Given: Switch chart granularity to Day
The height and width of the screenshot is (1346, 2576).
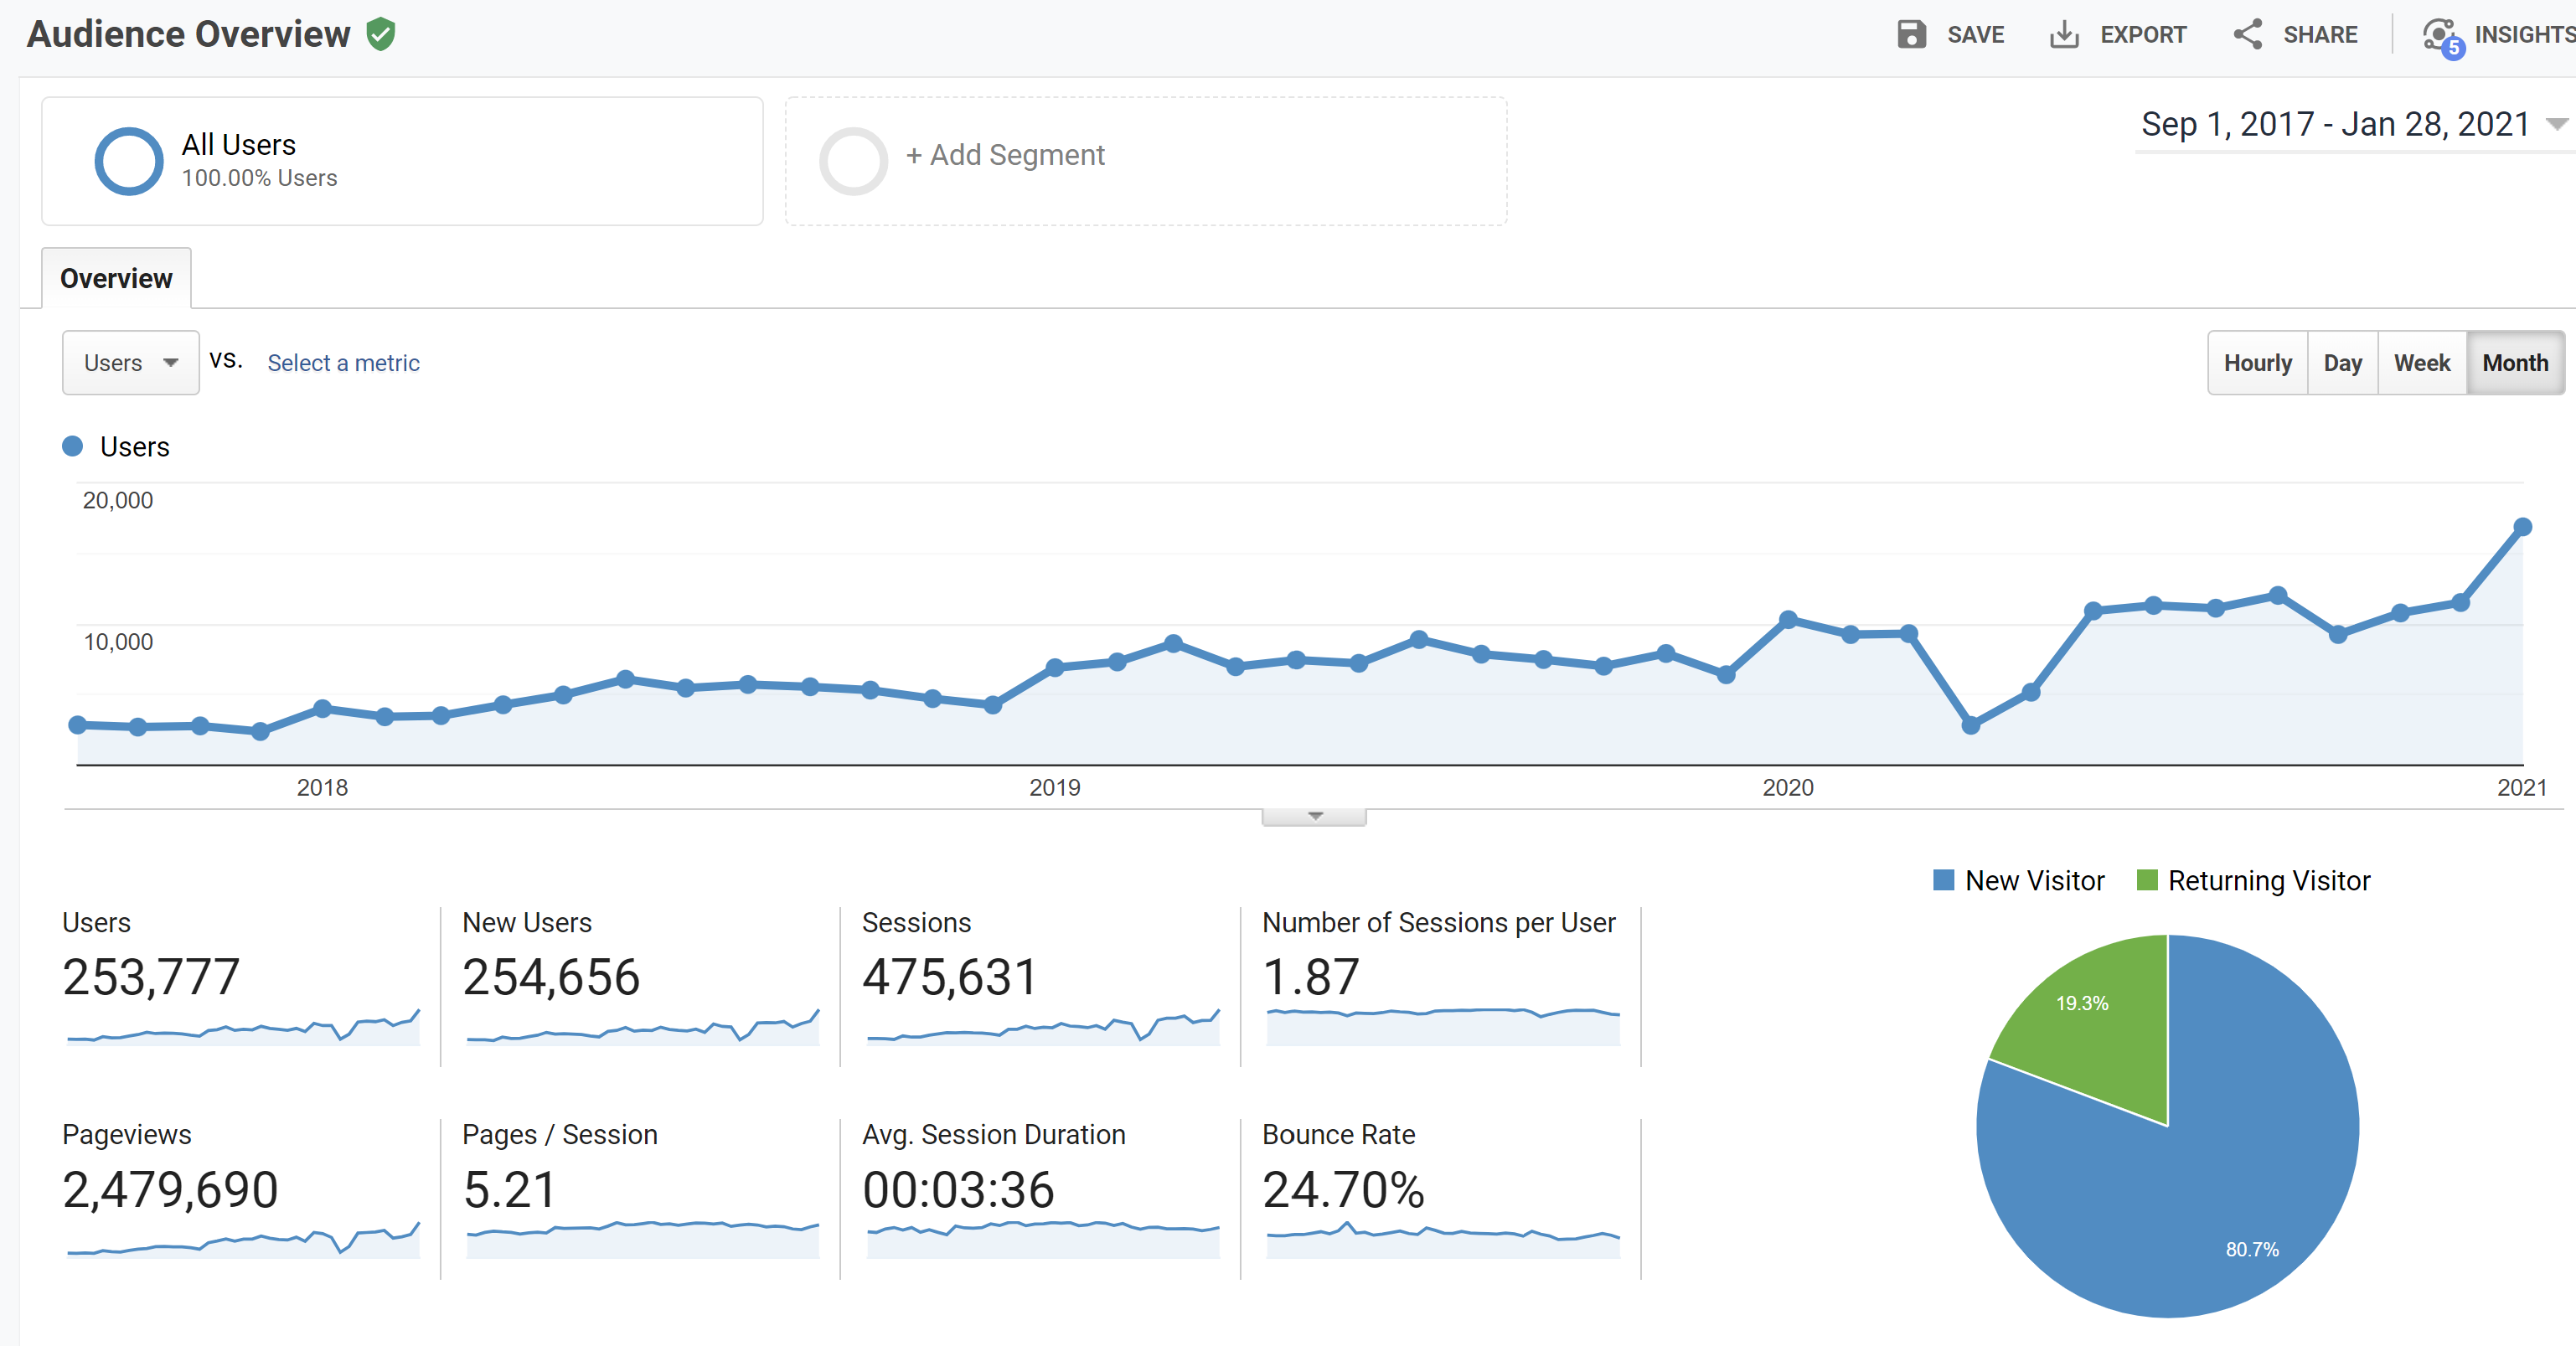Looking at the screenshot, I should pos(2343,362).
